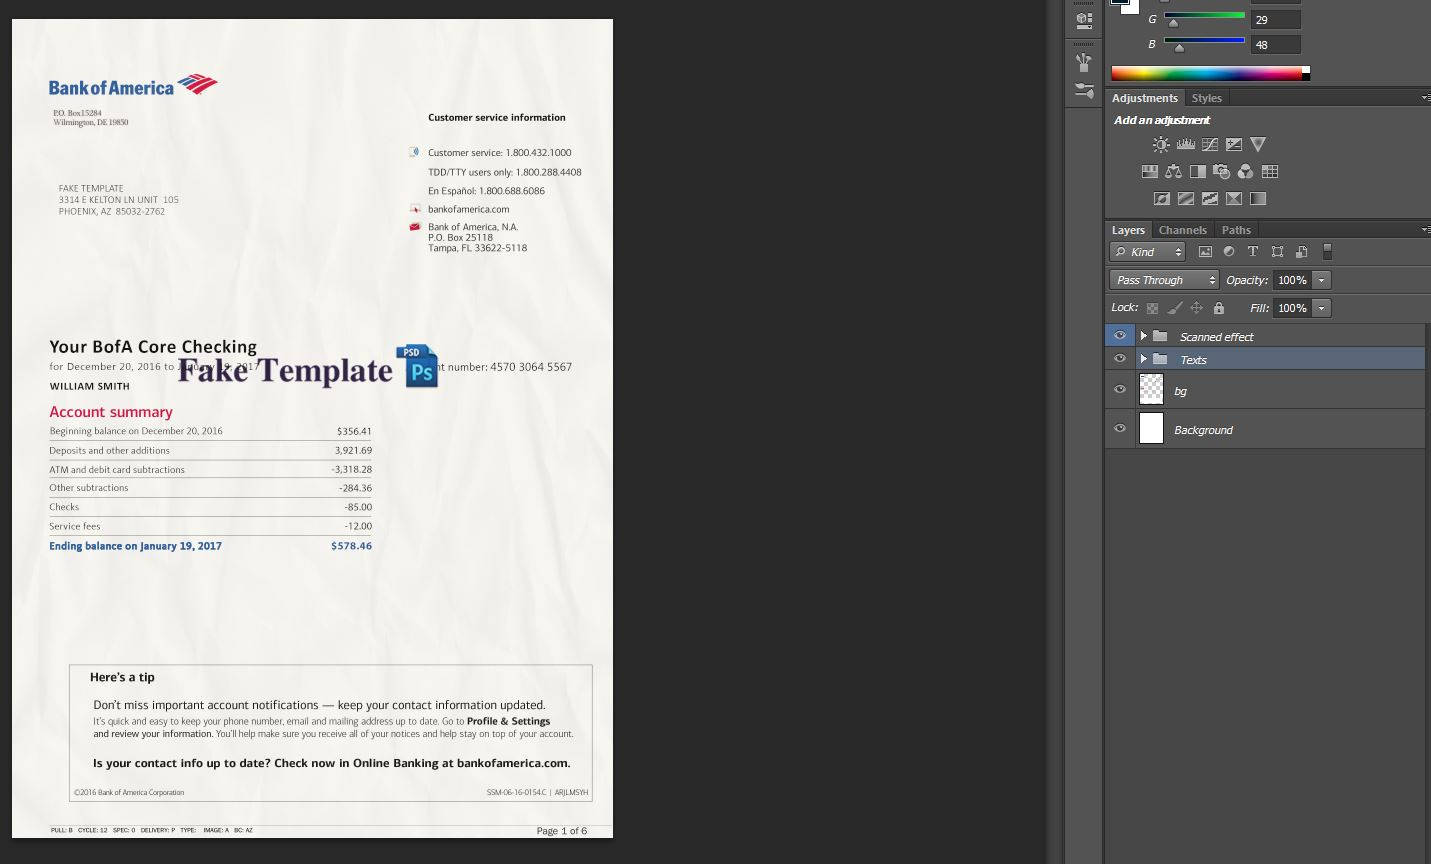This screenshot has height=864, width=1431.
Task: Expand the Texts layer group
Action: point(1143,359)
